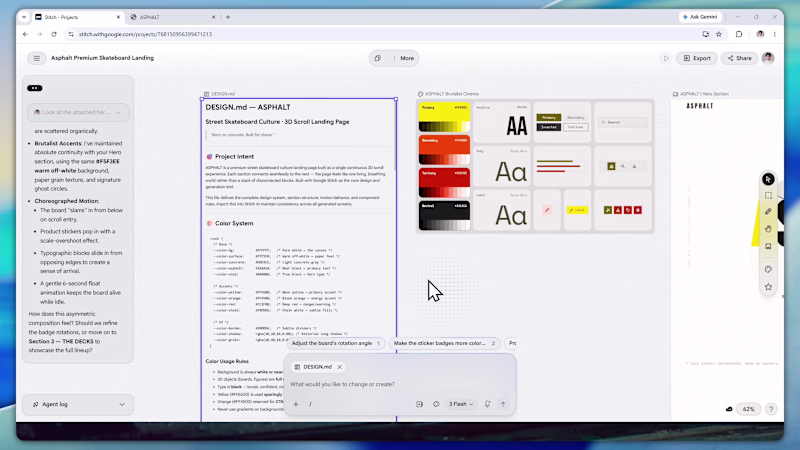Close the ASPHALT browser tab
This screenshot has width=800, height=450.
click(x=213, y=17)
